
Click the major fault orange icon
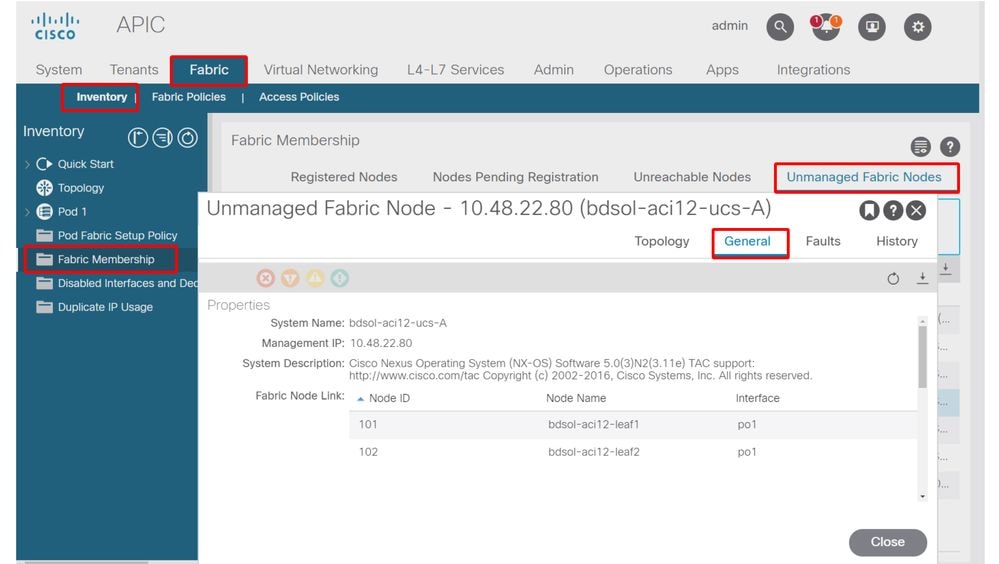point(291,278)
